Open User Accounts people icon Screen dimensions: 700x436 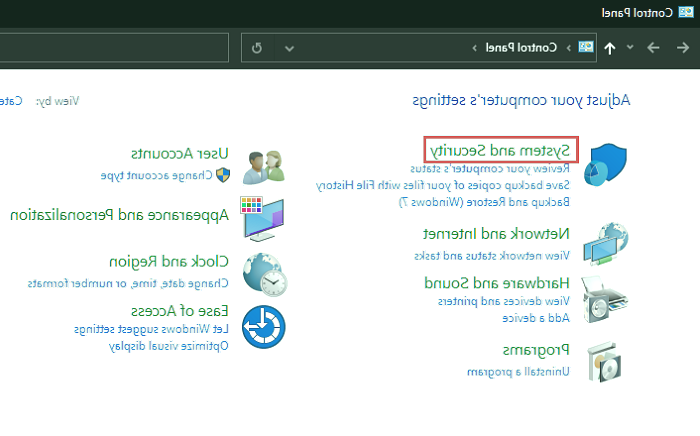click(264, 167)
